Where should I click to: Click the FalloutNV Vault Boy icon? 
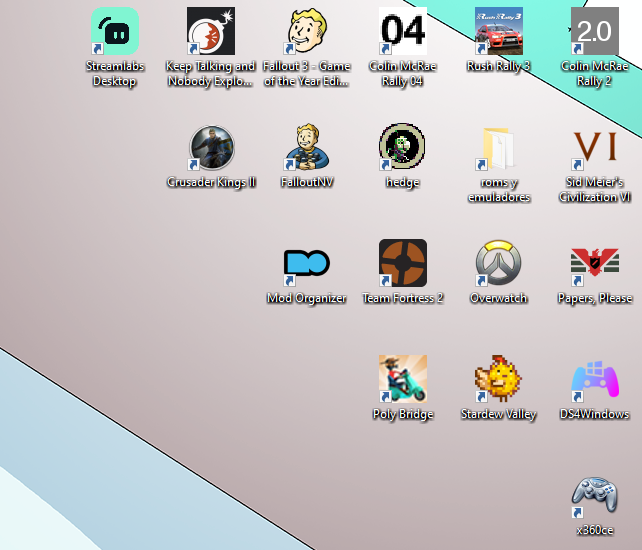307,147
